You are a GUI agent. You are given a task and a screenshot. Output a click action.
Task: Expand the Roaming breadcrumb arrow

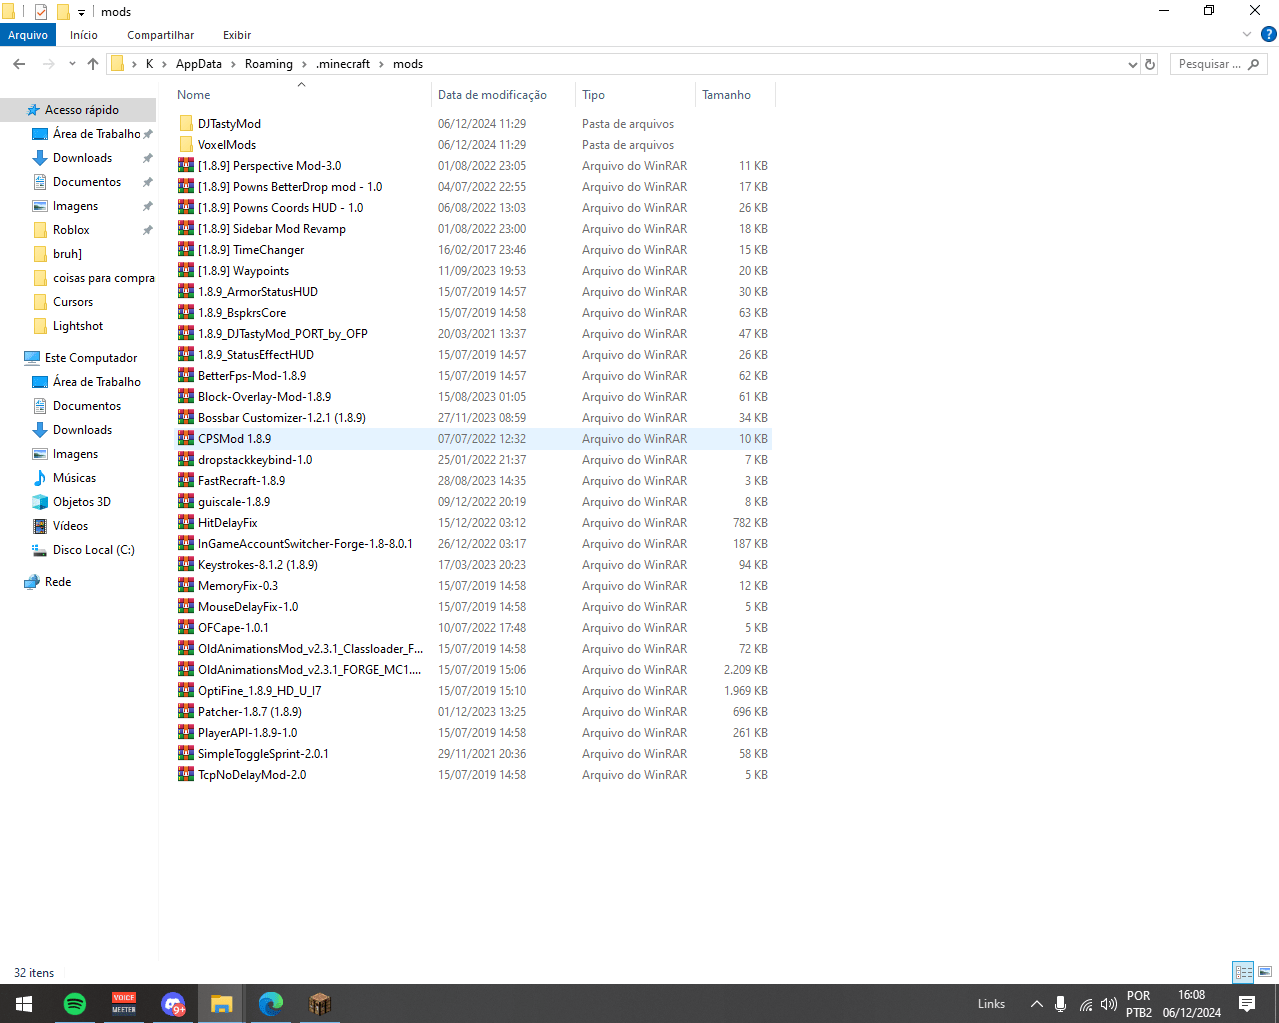click(305, 64)
